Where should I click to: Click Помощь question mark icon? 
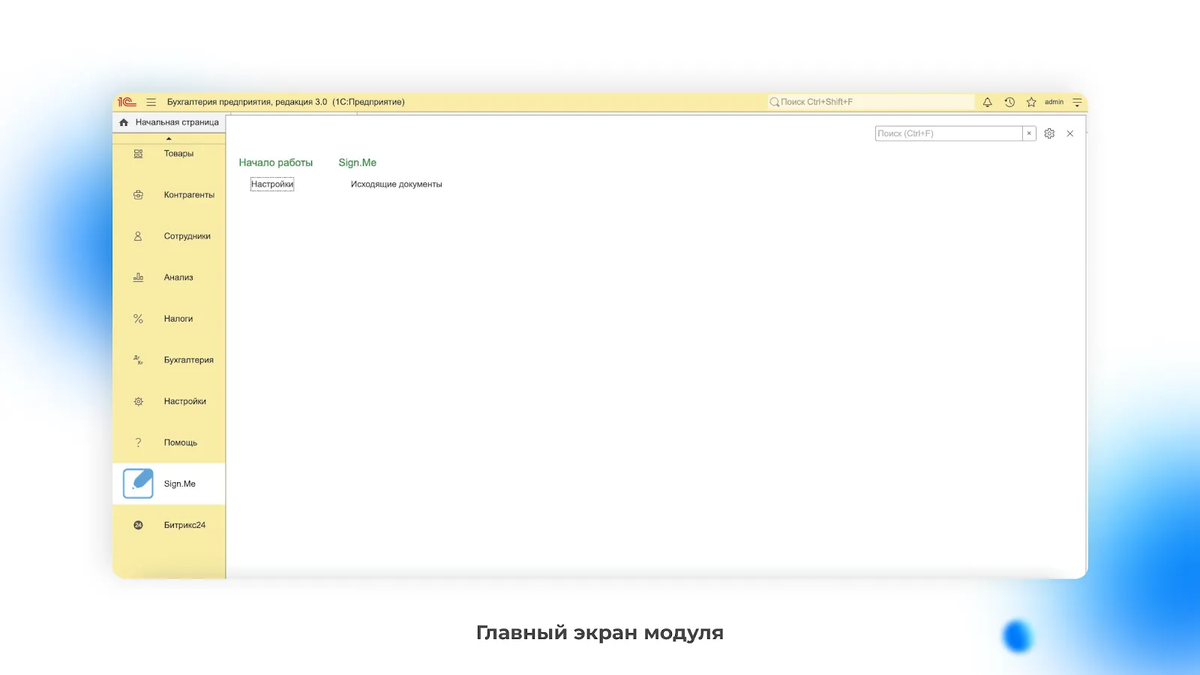tap(138, 442)
